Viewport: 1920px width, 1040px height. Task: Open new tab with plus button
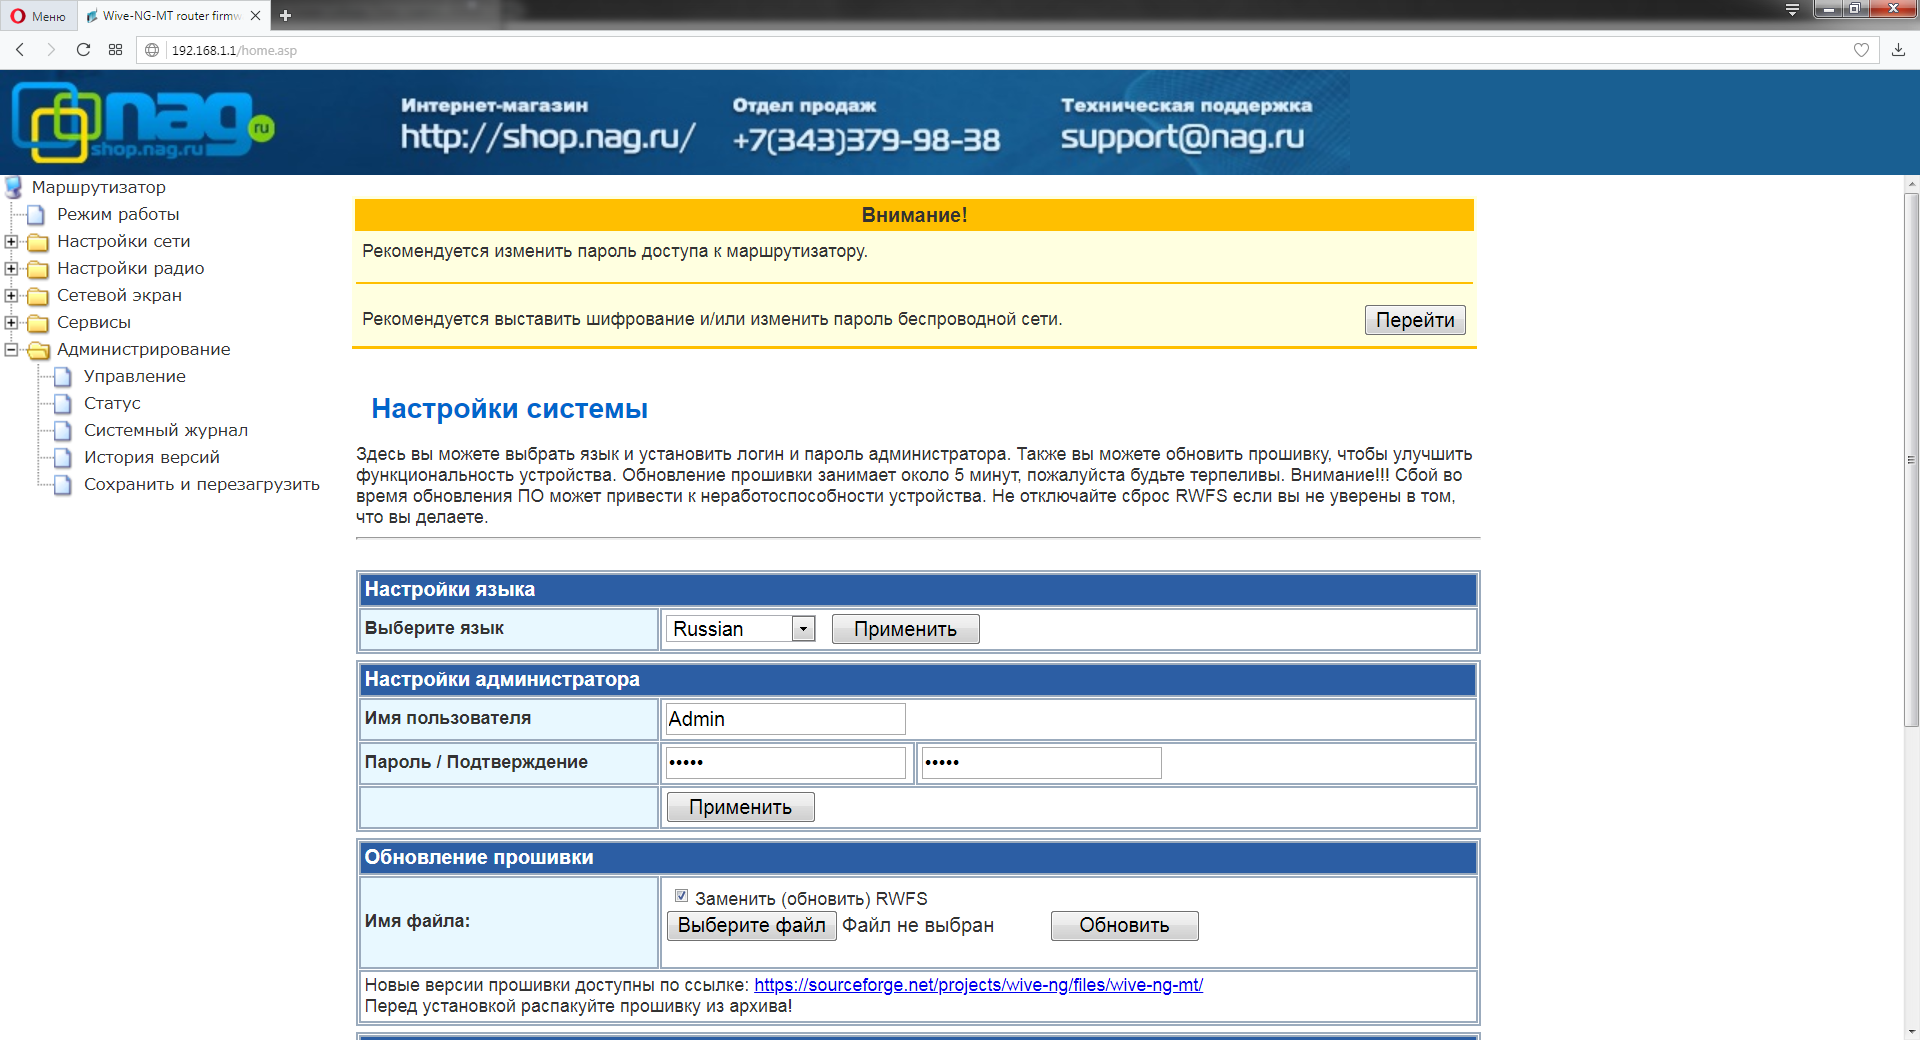(x=285, y=15)
